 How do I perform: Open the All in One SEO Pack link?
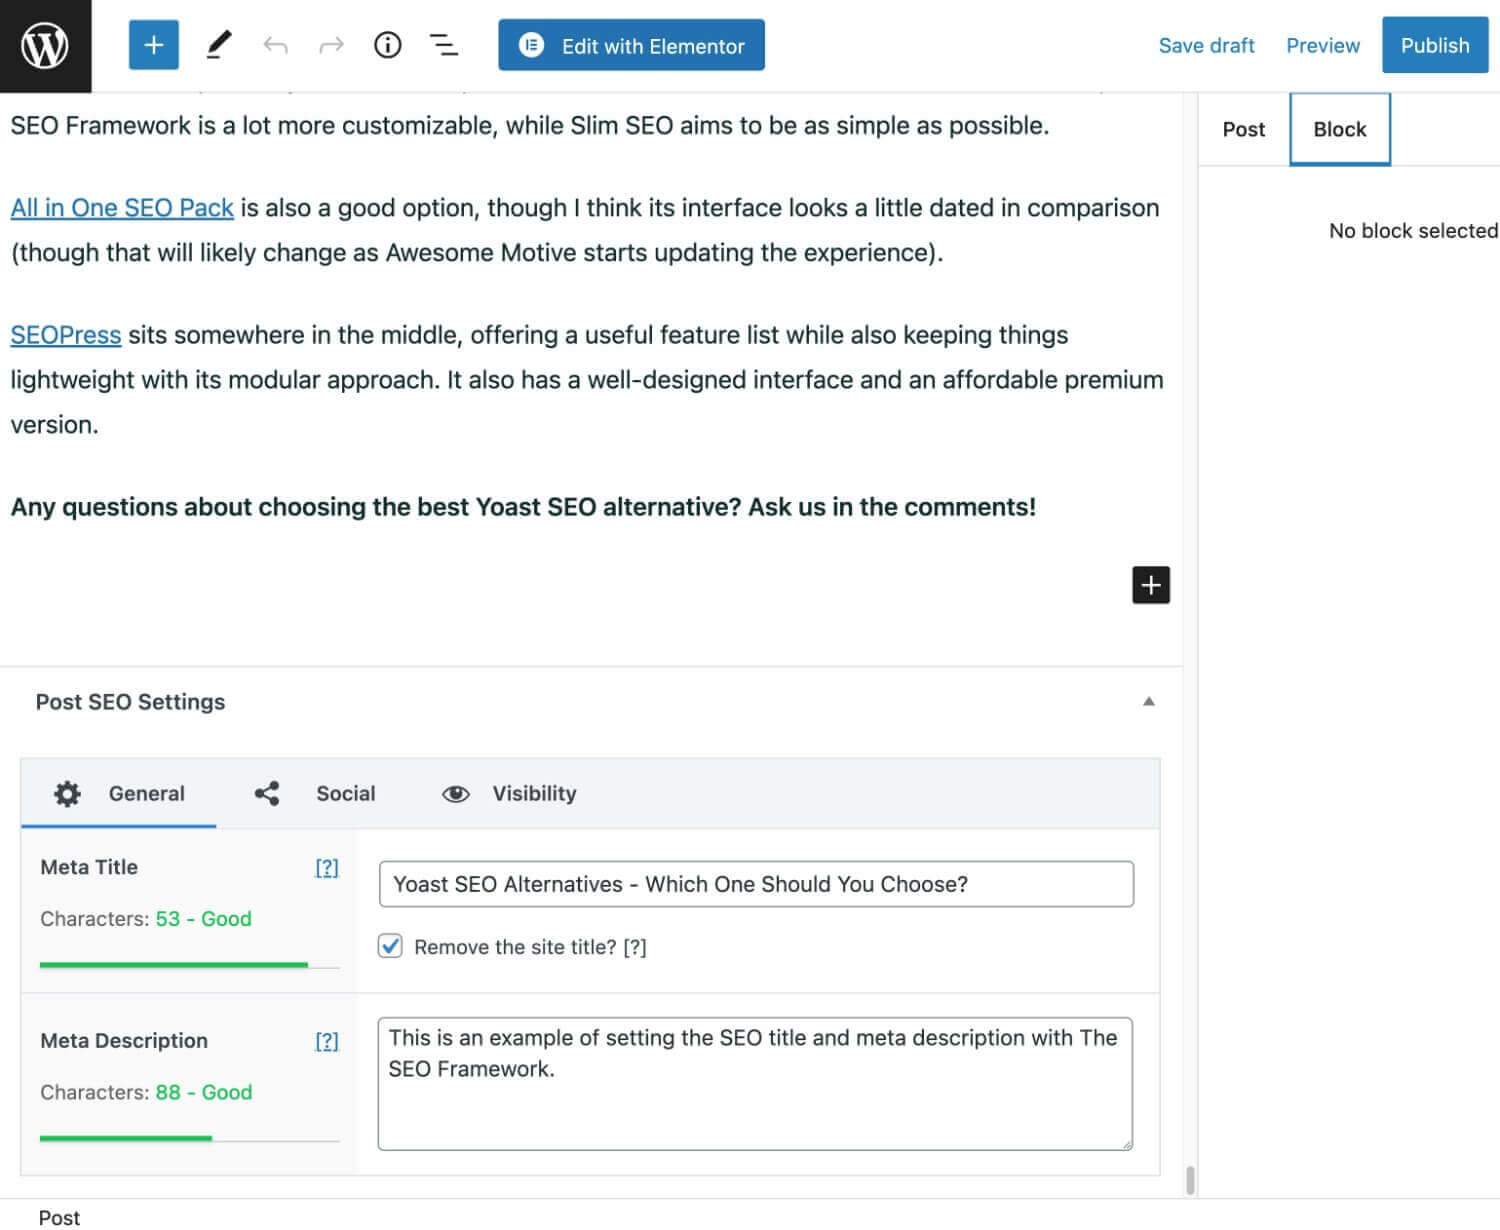122,208
